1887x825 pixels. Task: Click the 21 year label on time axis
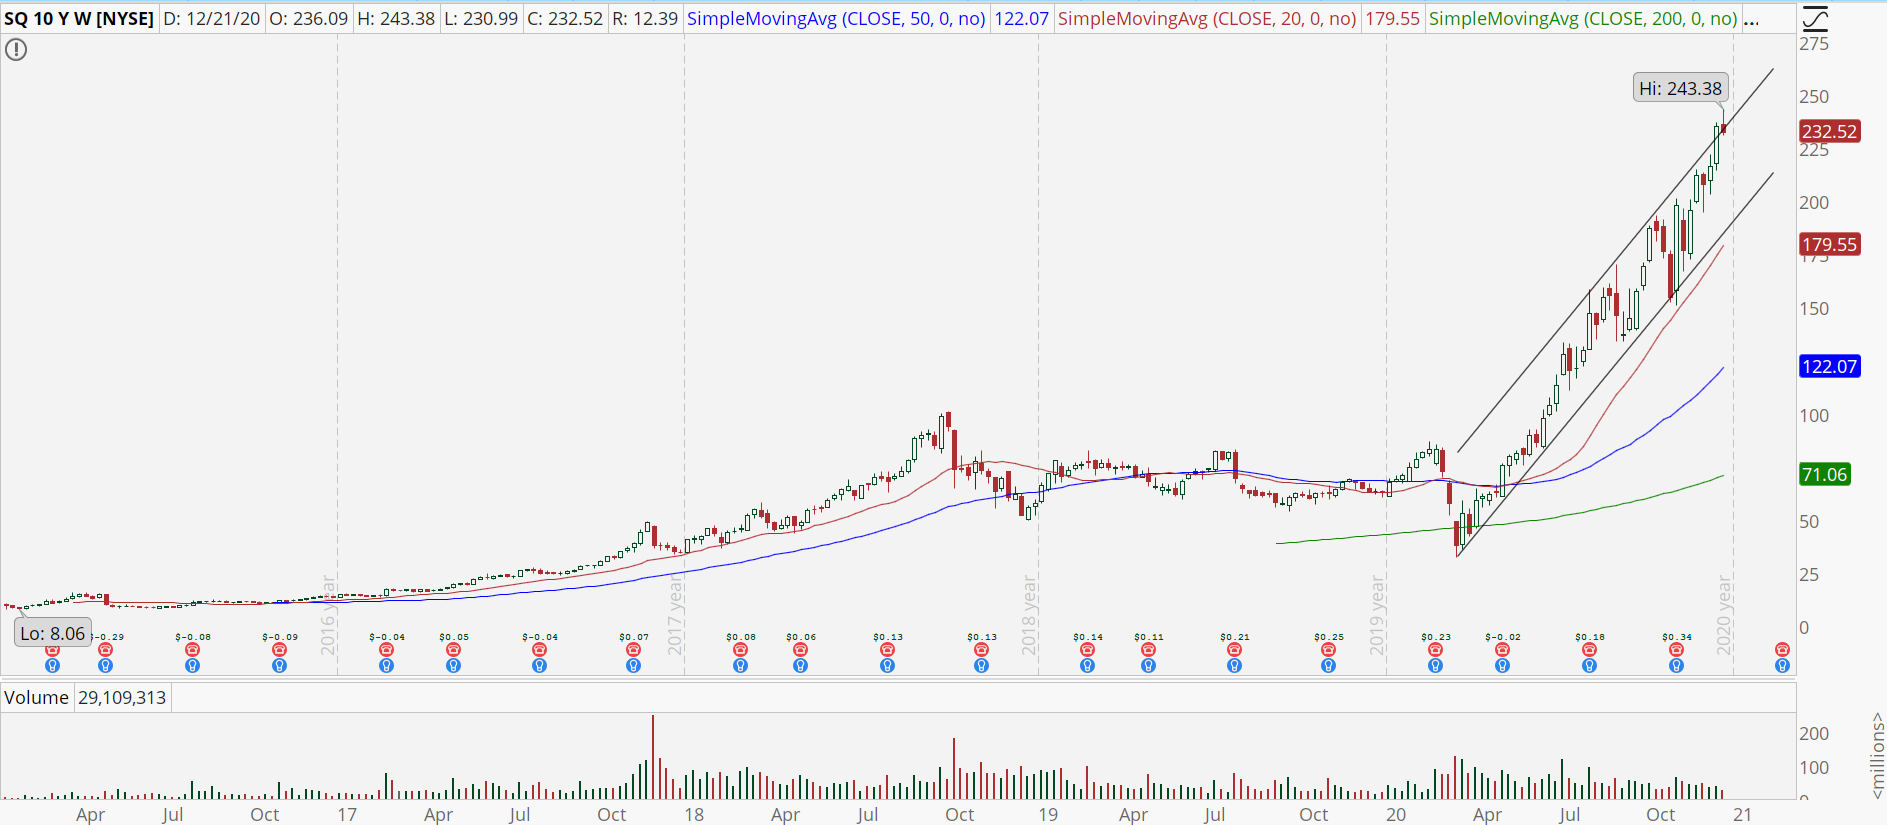(x=1743, y=814)
